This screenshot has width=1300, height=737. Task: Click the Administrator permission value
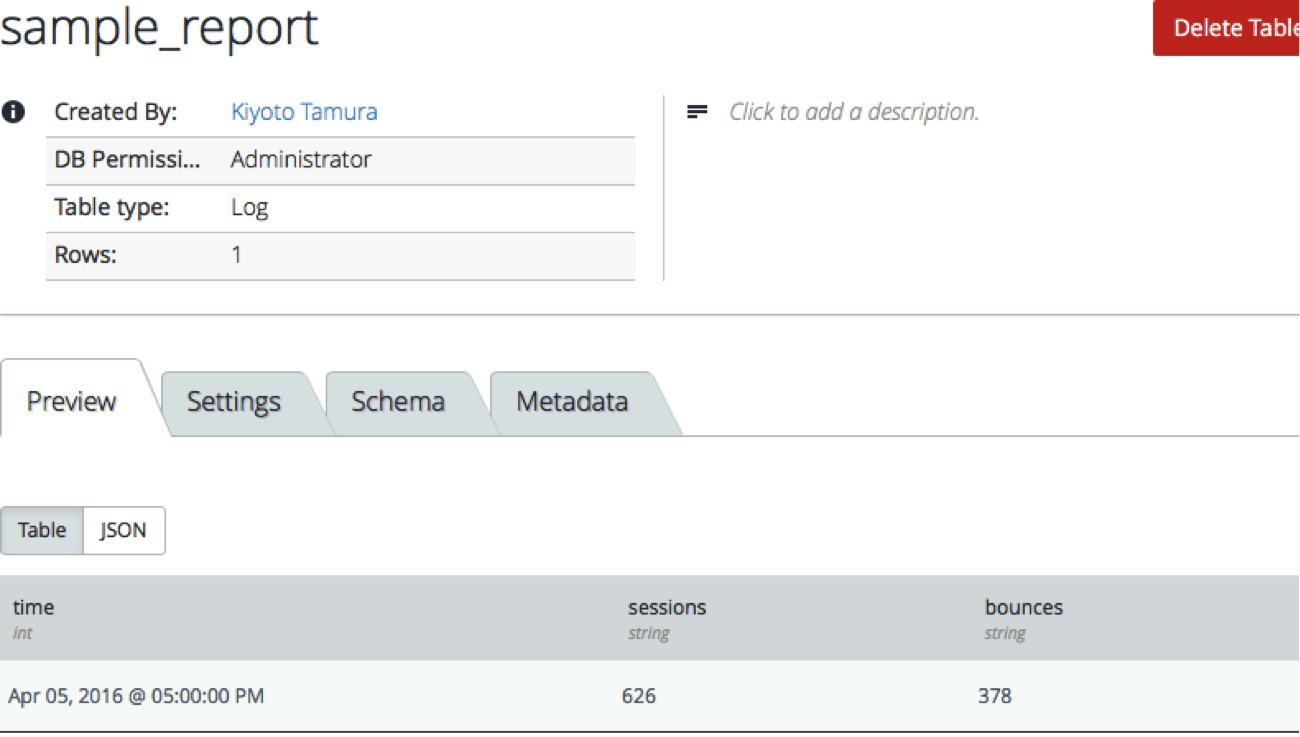click(x=301, y=160)
